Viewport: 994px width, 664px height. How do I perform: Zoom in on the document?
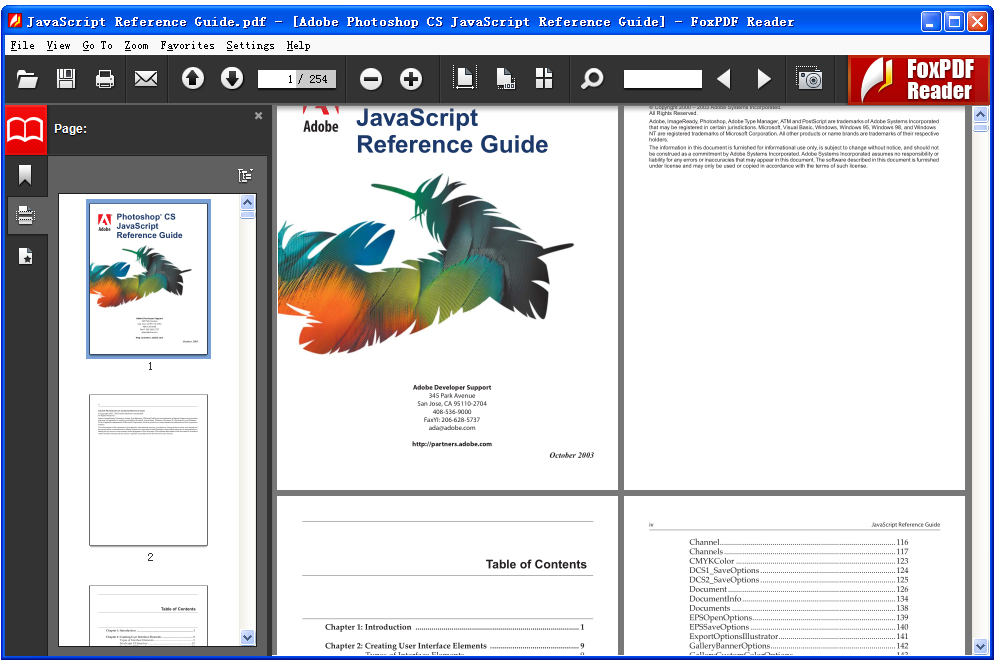tap(410, 78)
